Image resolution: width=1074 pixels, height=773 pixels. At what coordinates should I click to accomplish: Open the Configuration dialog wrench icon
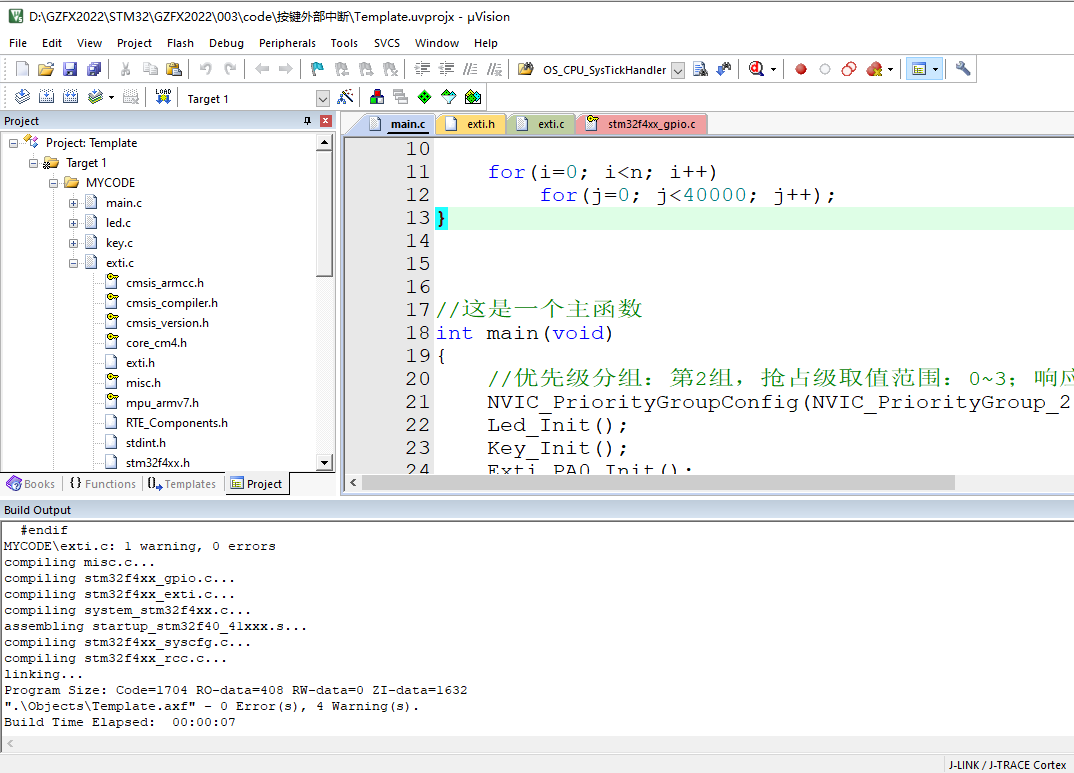962,68
